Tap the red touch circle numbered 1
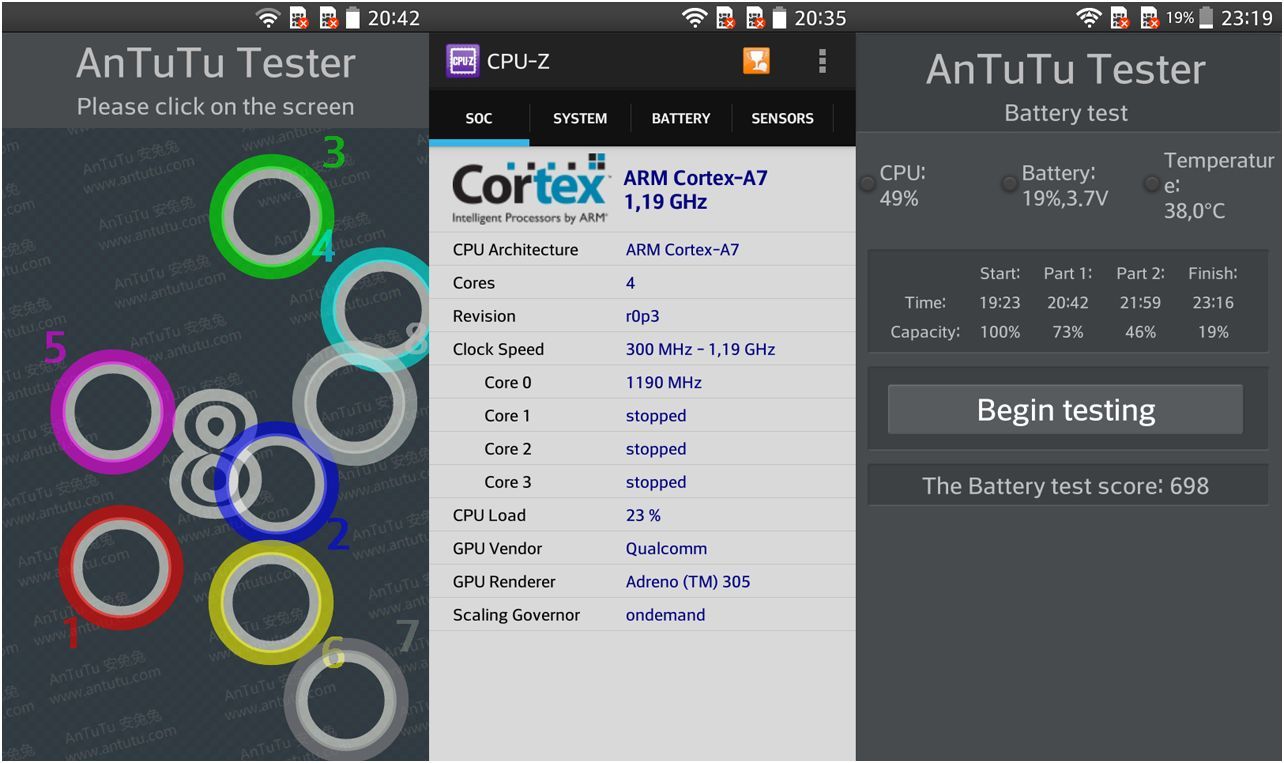Image resolution: width=1284 pixels, height=763 pixels. [x=120, y=567]
